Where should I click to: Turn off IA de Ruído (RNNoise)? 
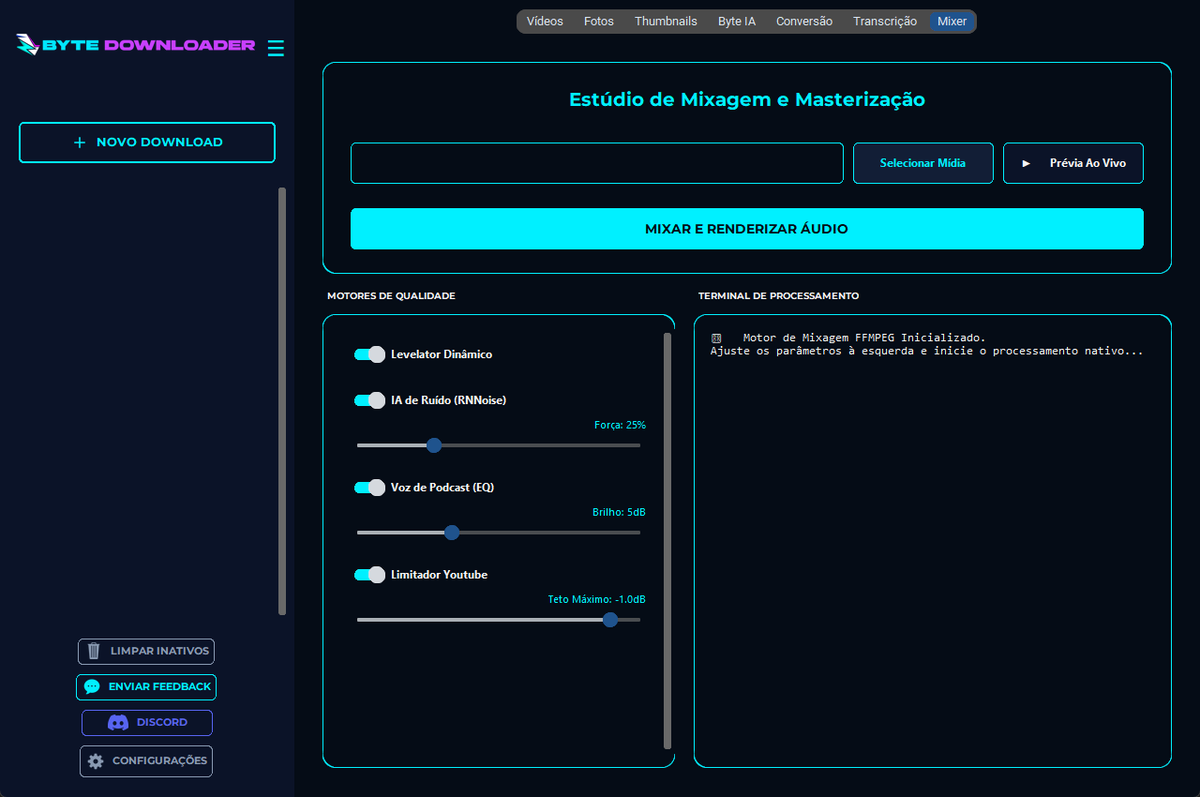click(x=370, y=400)
